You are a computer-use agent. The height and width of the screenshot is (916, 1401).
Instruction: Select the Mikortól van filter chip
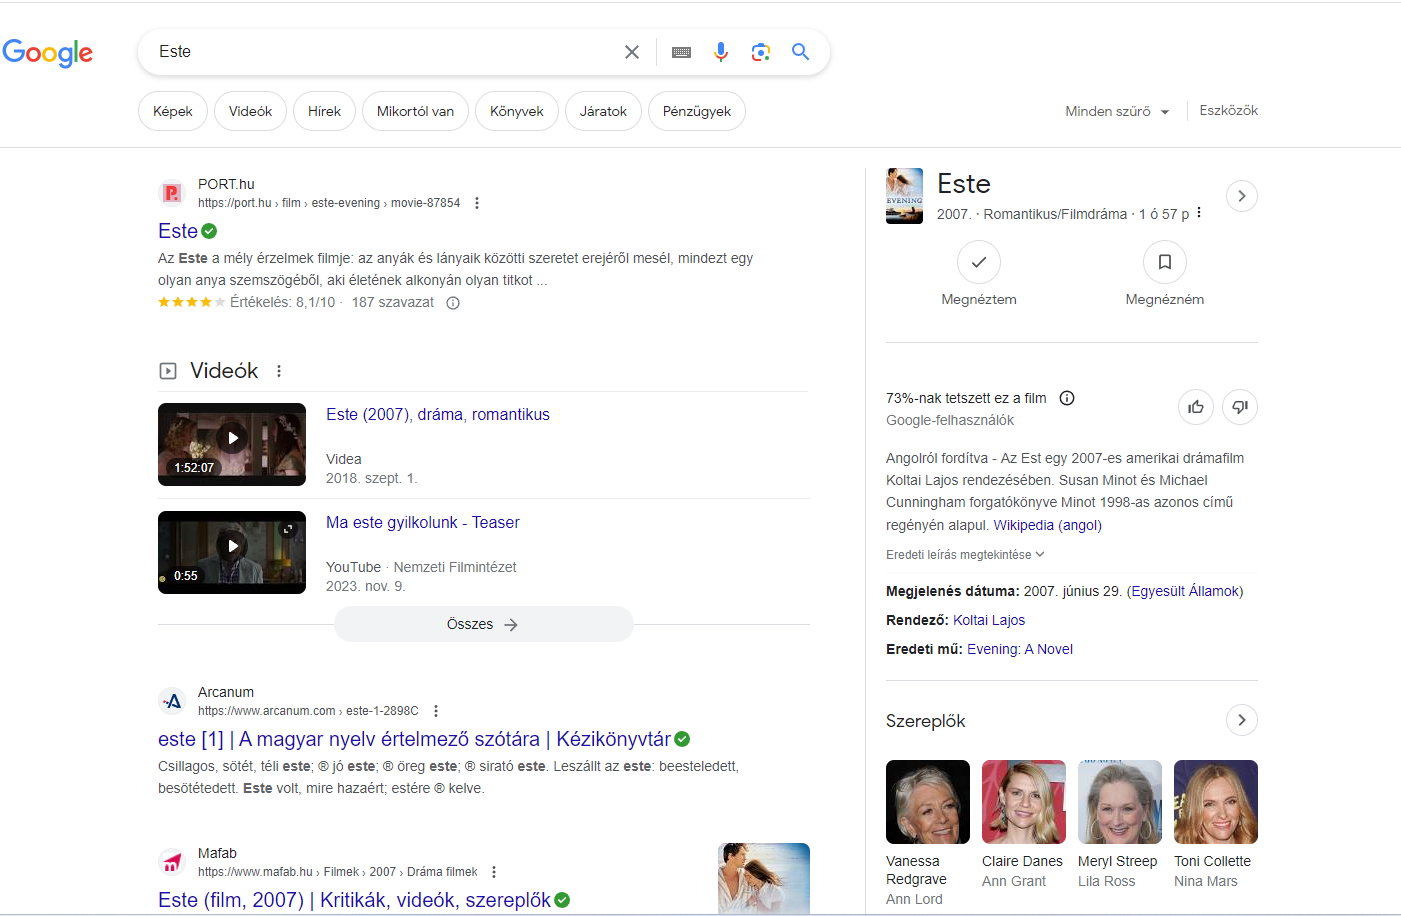(x=415, y=111)
